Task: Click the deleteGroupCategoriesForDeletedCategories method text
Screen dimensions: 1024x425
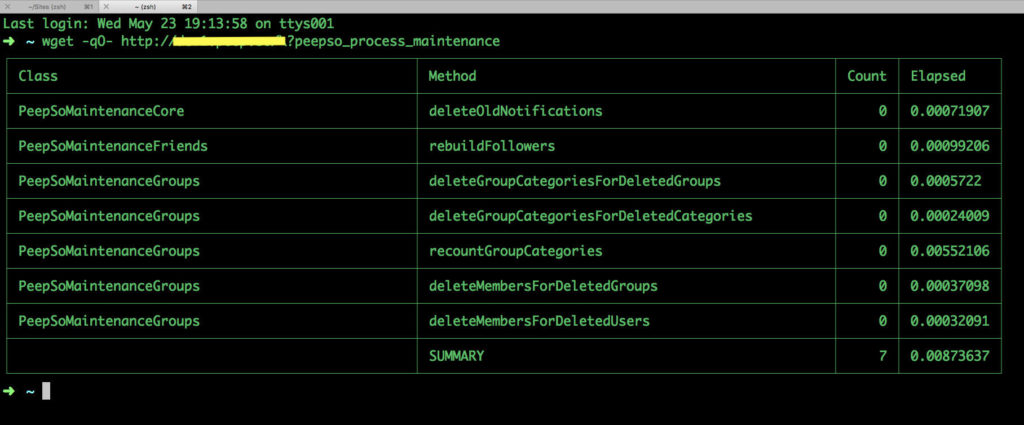Action: tap(590, 216)
